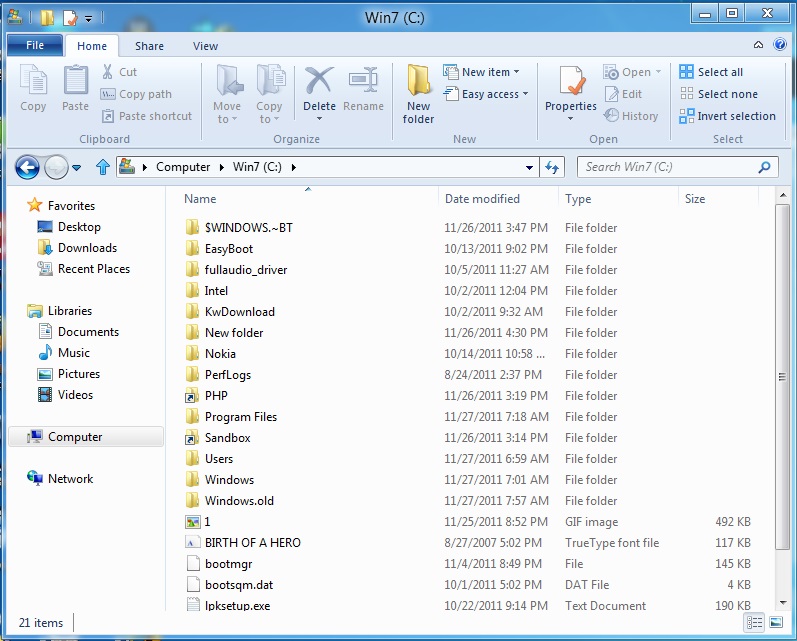This screenshot has width=797, height=641.
Task: Open the File menu tab
Action: pyautogui.click(x=35, y=45)
